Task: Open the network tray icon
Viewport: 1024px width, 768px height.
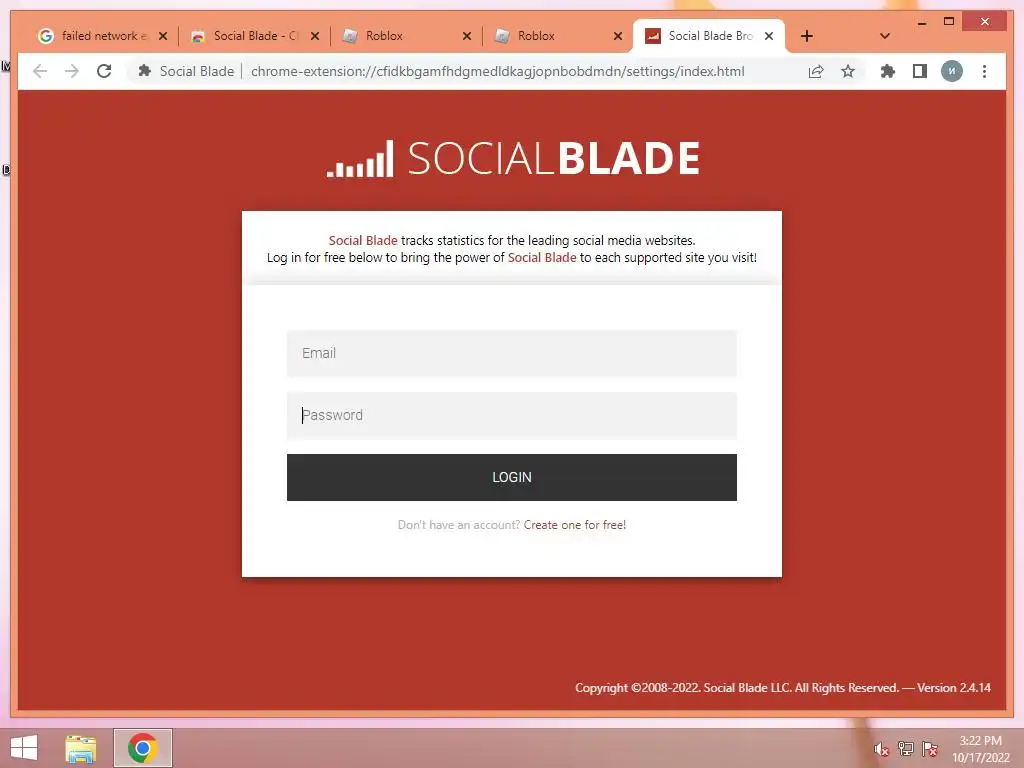Action: (905, 748)
